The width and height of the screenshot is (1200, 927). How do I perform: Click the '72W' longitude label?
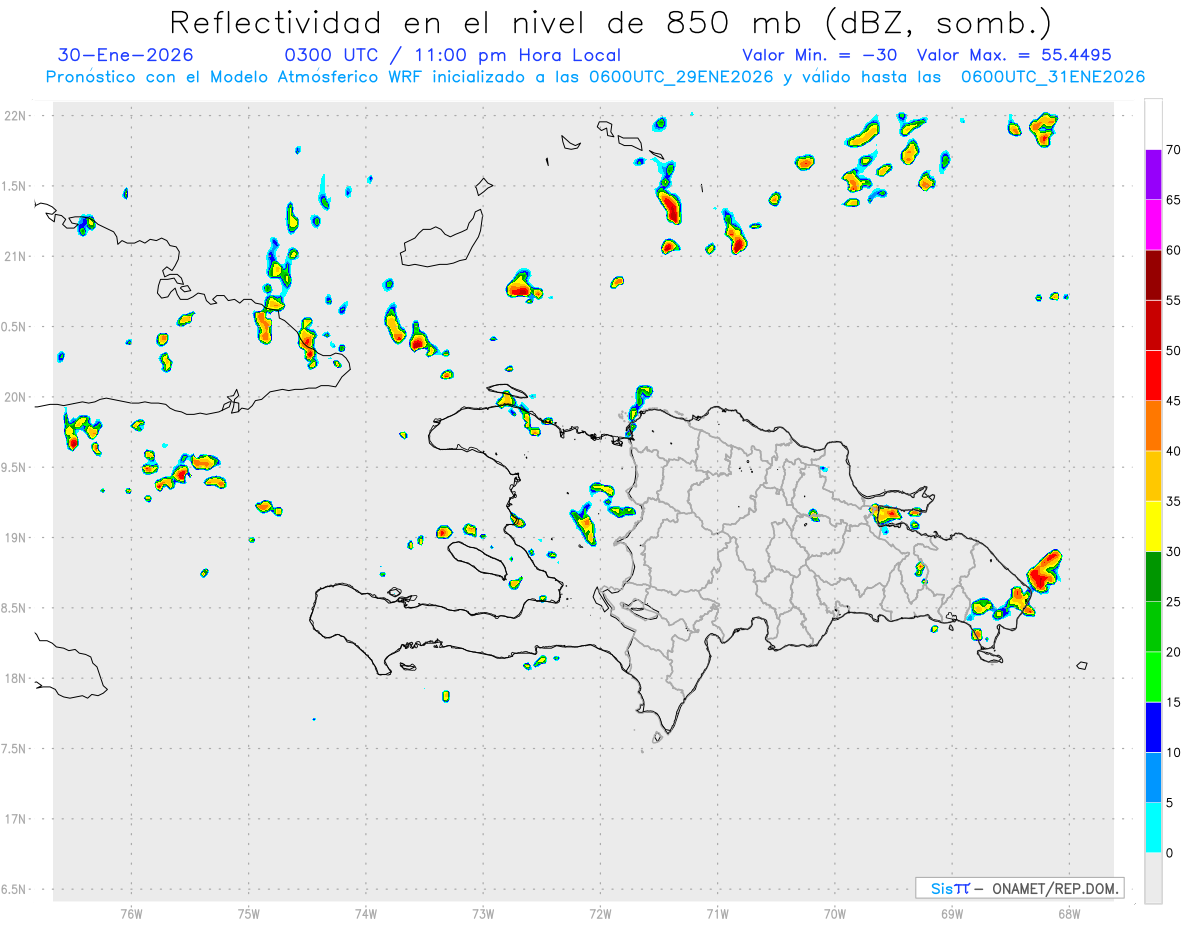[x=600, y=913]
